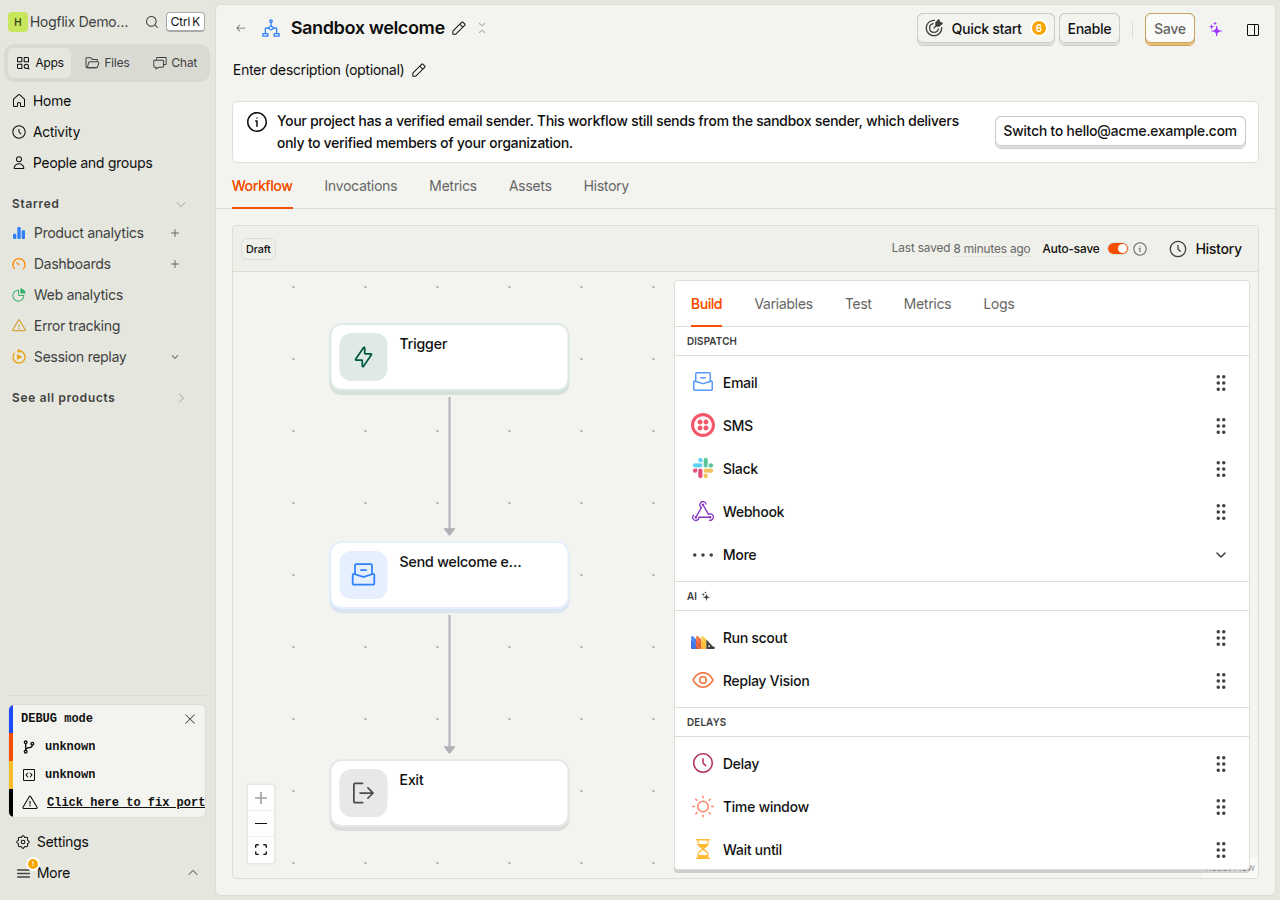
Task: Click the Save button
Action: 1170,29
